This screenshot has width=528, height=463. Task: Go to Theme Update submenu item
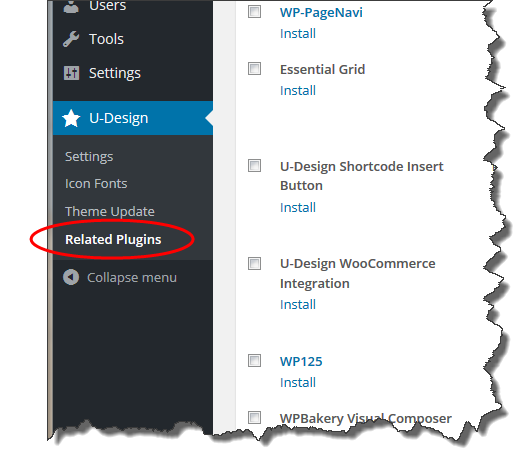point(110,212)
